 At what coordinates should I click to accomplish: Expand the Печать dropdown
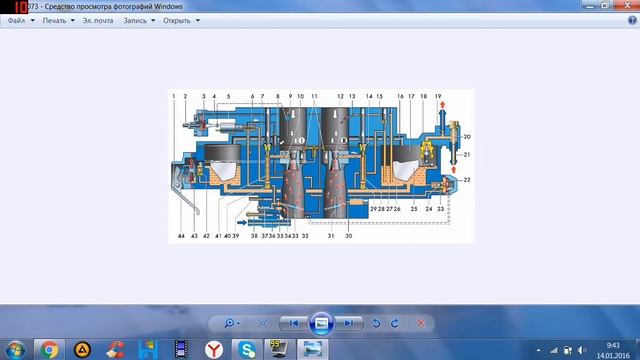(58, 20)
